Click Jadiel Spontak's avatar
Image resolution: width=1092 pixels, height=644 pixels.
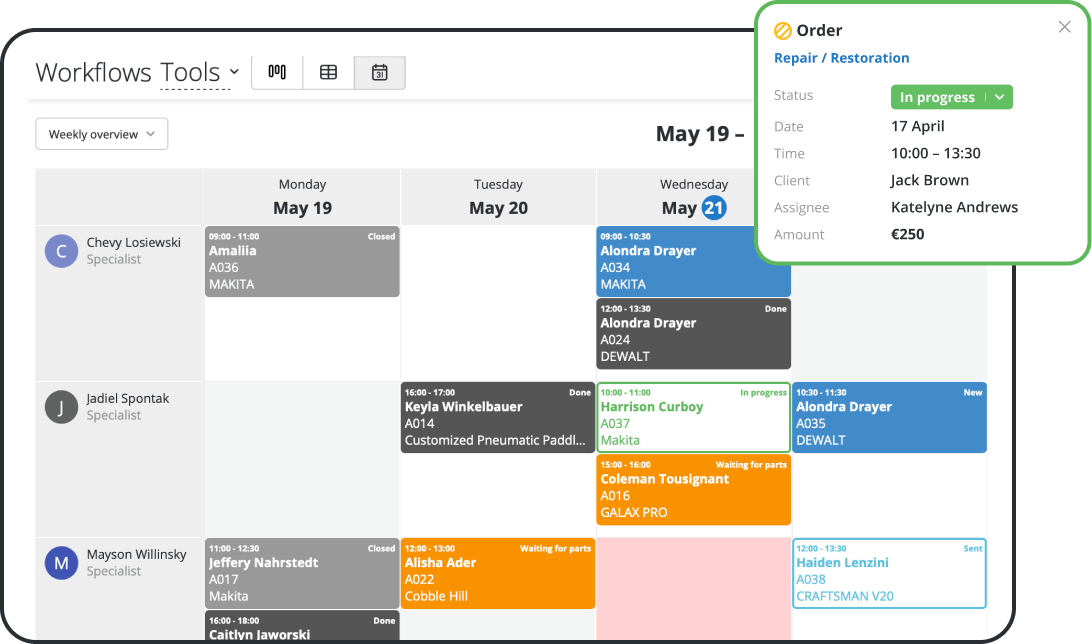coord(61,407)
